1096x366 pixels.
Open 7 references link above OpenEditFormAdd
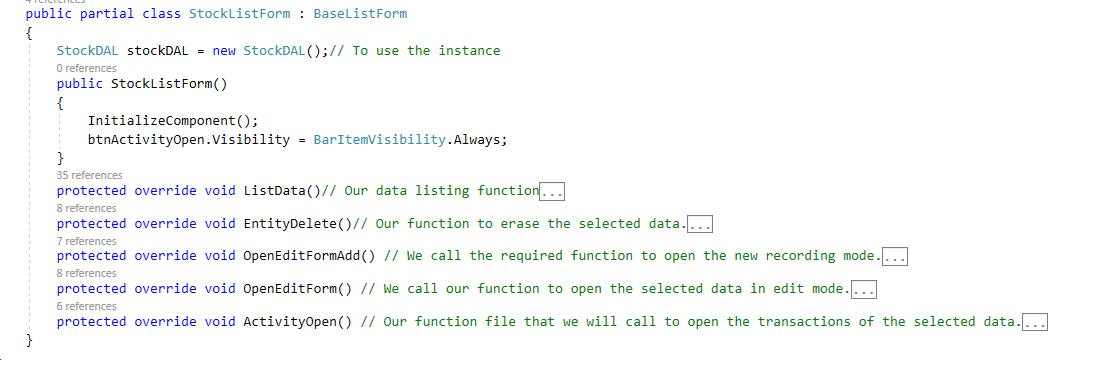[87, 241]
